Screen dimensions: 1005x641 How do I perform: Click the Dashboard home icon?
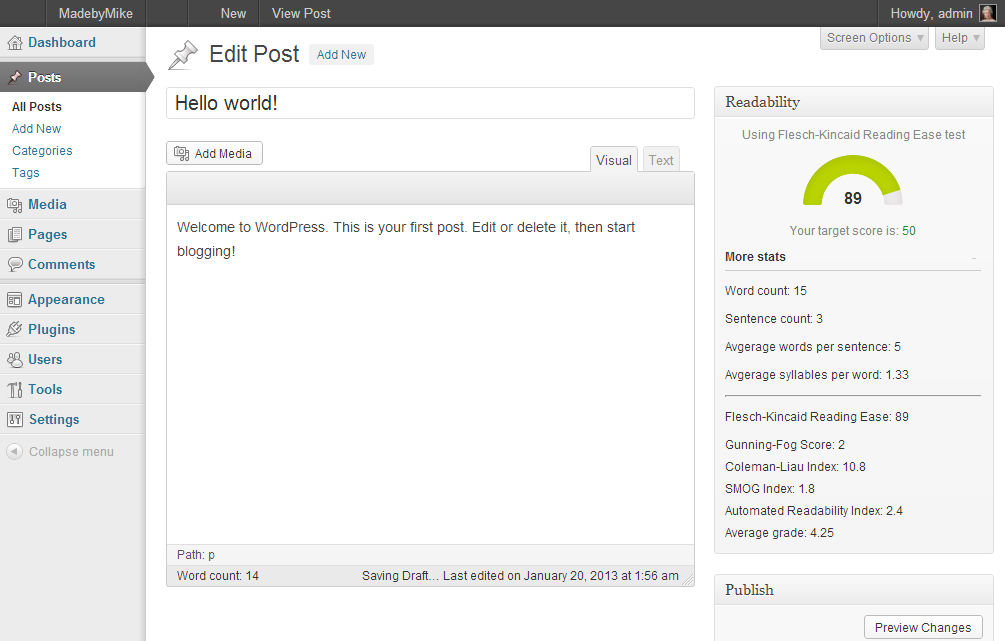coord(14,43)
